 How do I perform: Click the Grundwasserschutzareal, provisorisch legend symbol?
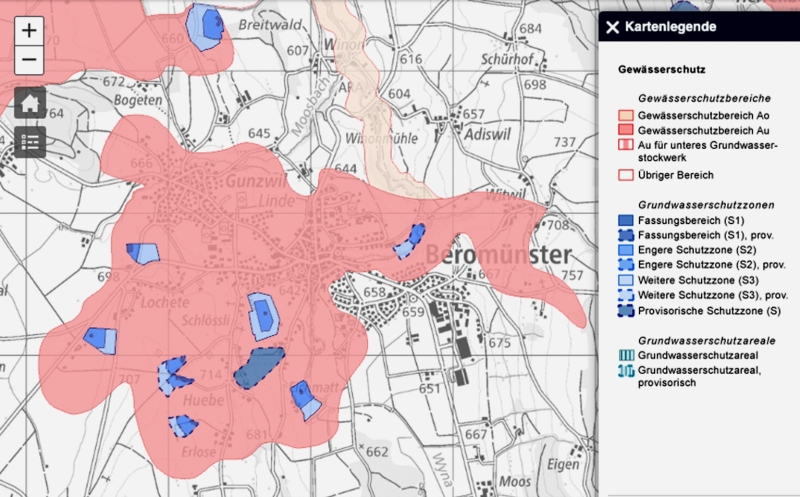click(626, 371)
